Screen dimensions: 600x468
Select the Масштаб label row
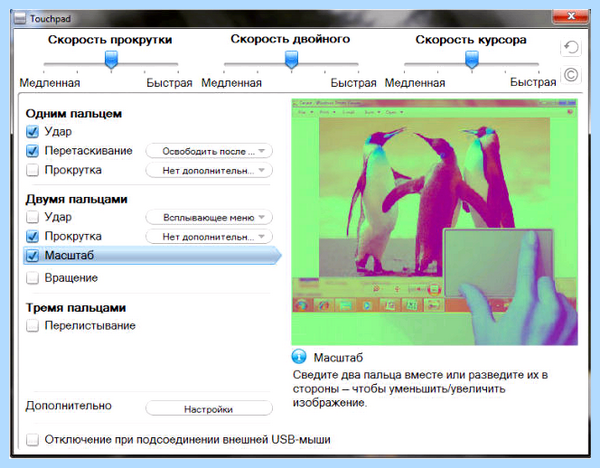click(x=152, y=256)
